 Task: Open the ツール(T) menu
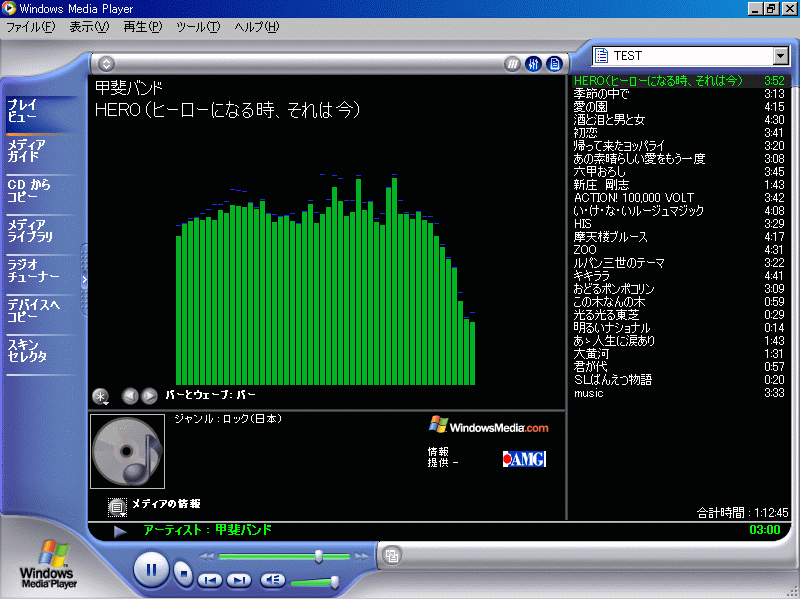pos(198,27)
